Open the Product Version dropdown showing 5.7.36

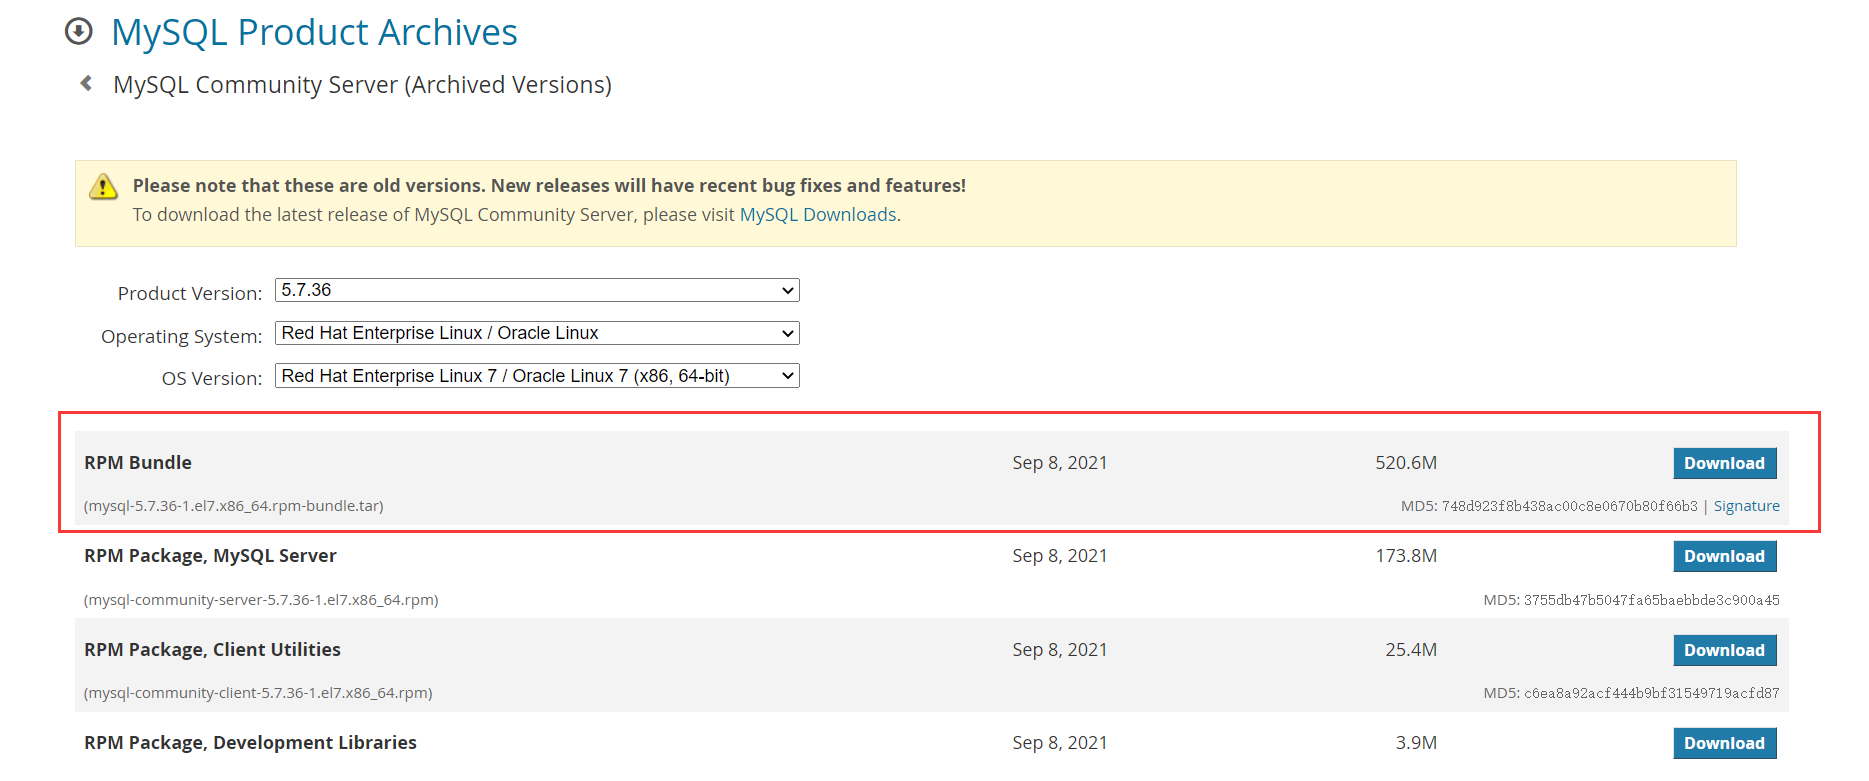click(x=537, y=290)
